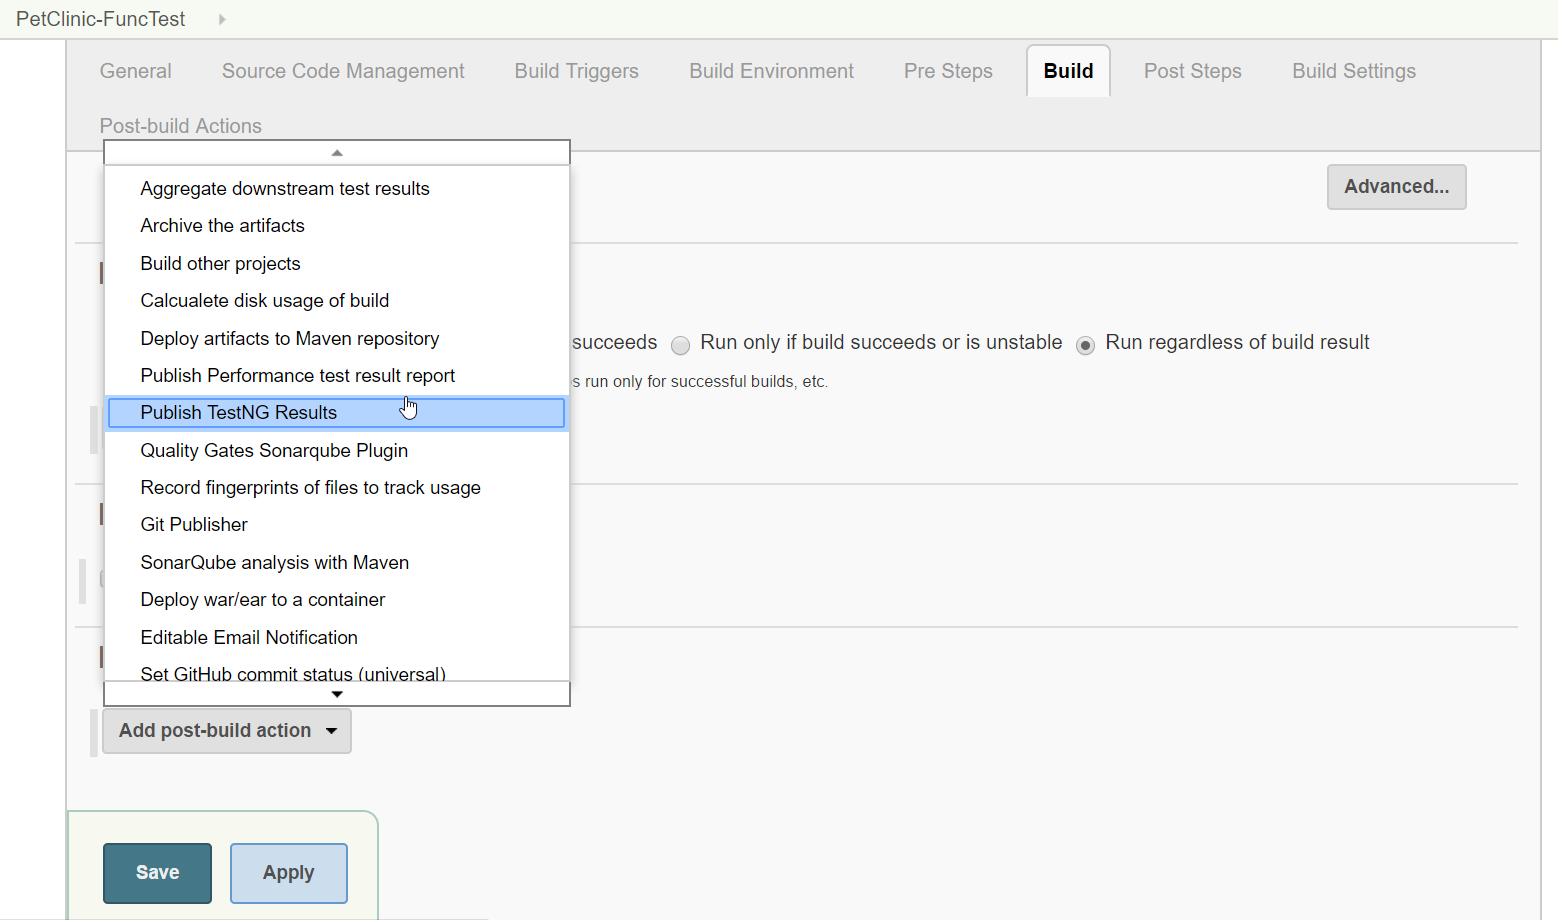Save the job configuration

coord(157,873)
